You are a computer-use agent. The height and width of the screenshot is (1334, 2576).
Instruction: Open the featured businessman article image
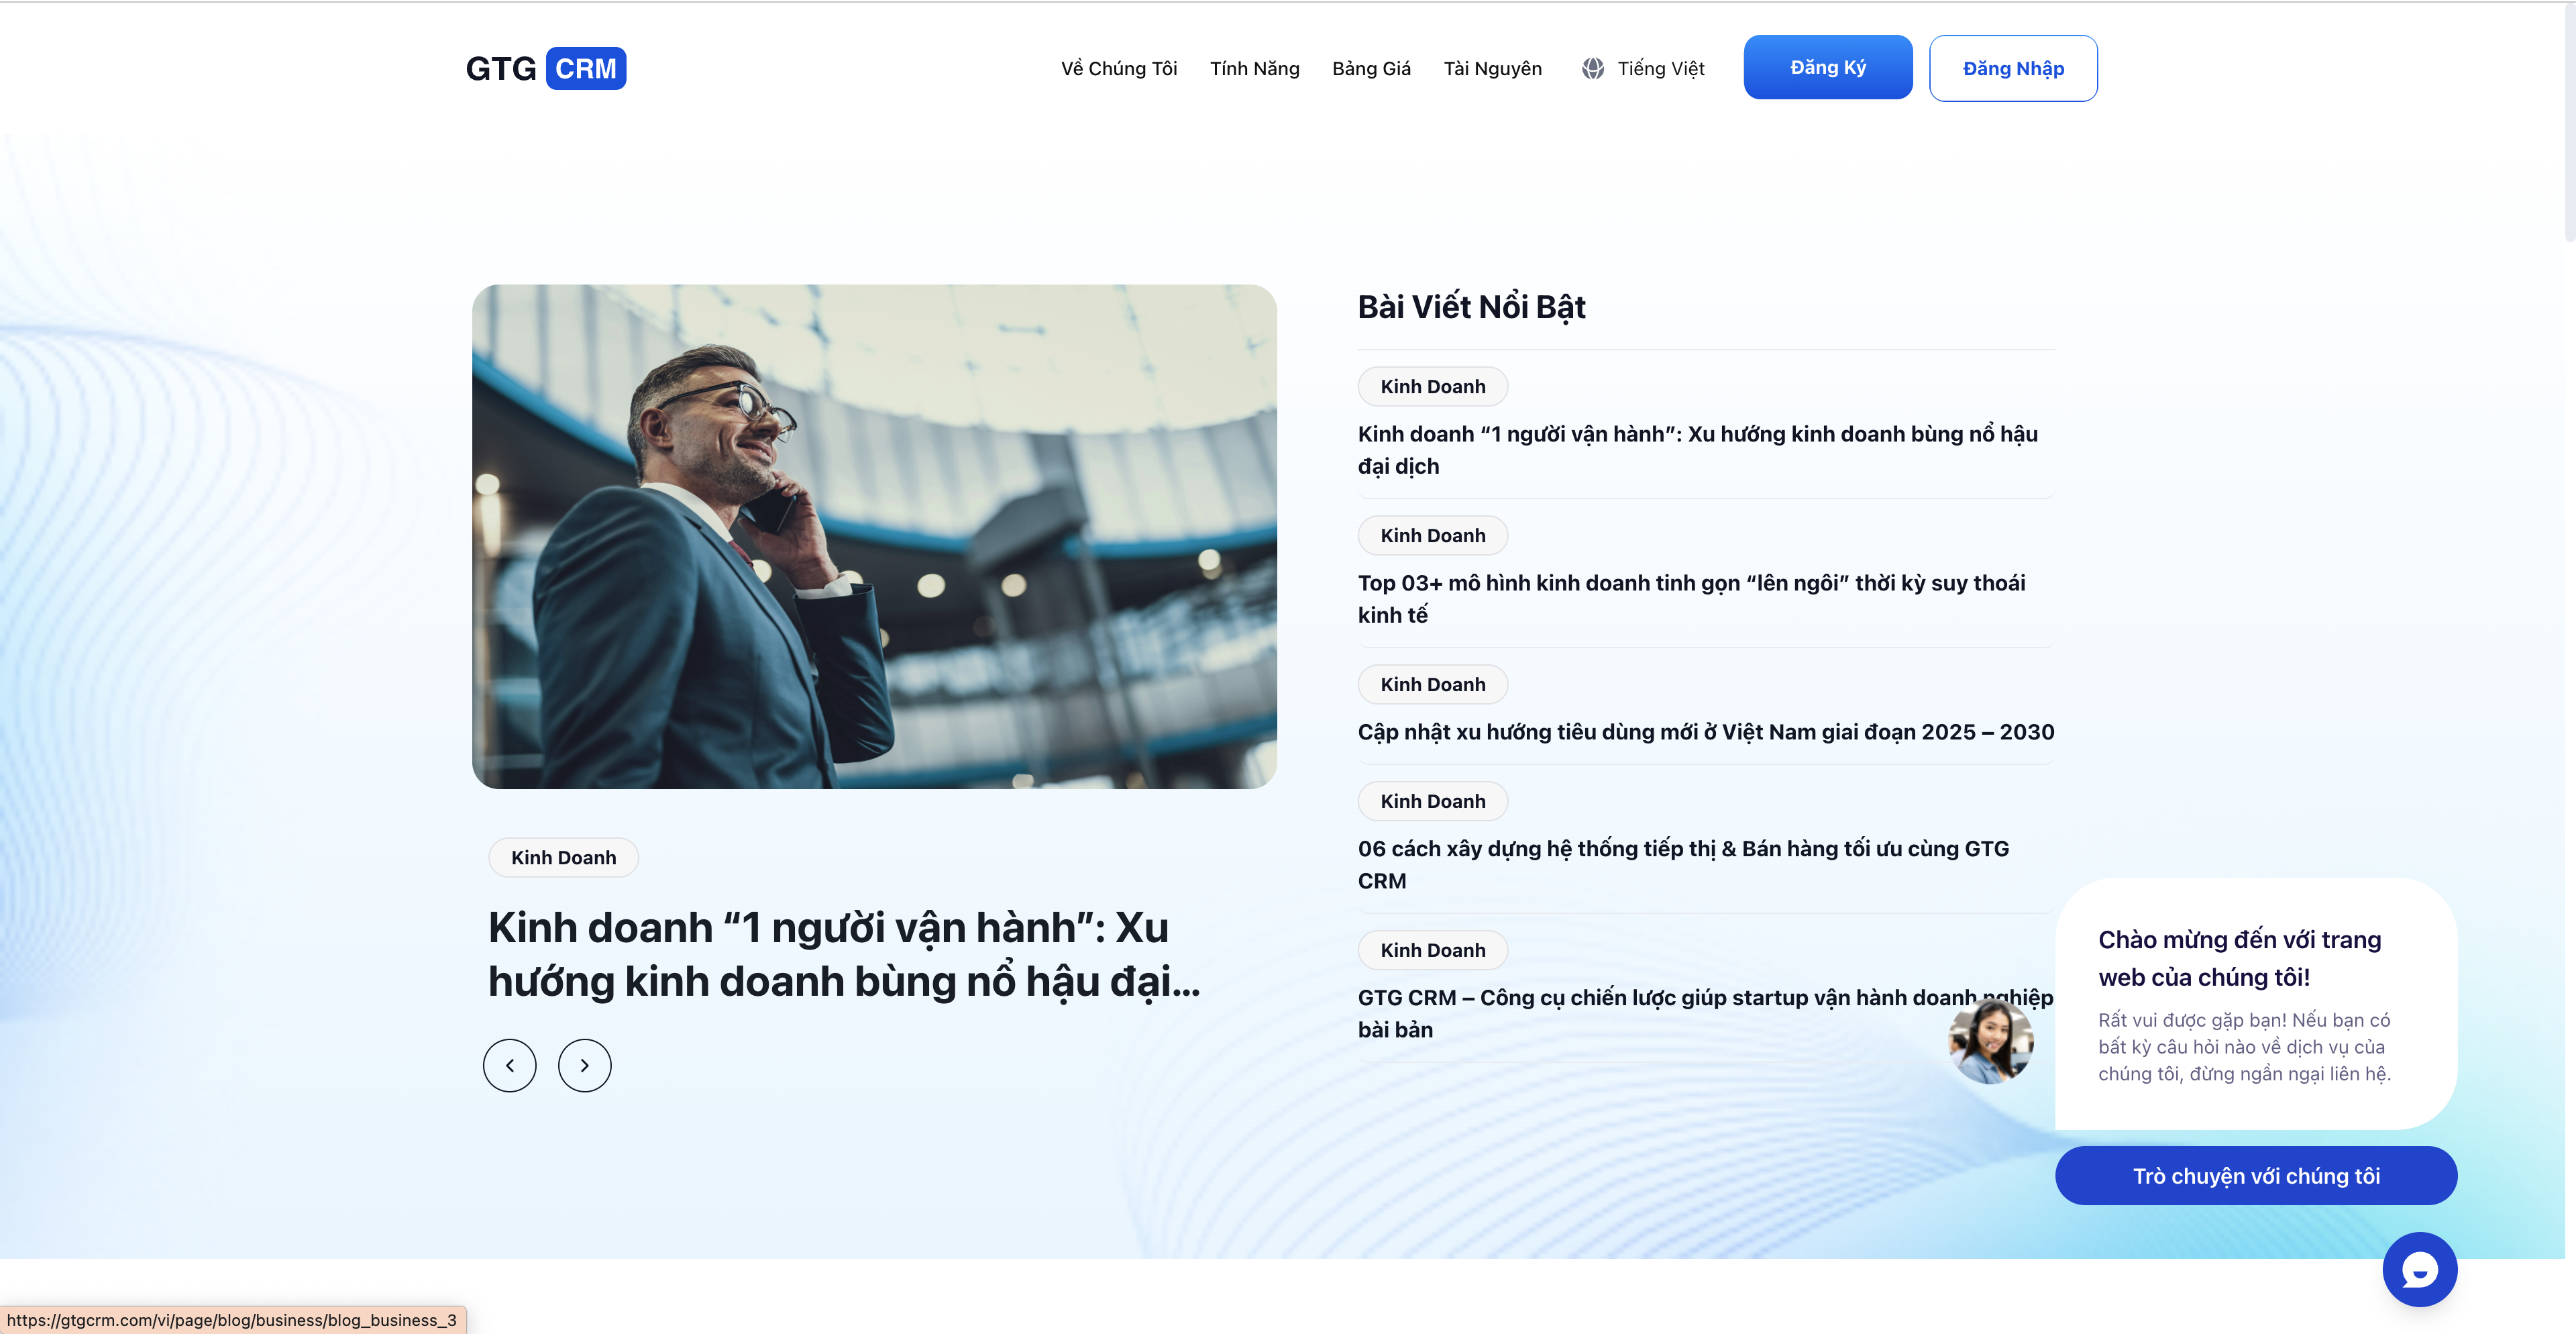point(873,536)
